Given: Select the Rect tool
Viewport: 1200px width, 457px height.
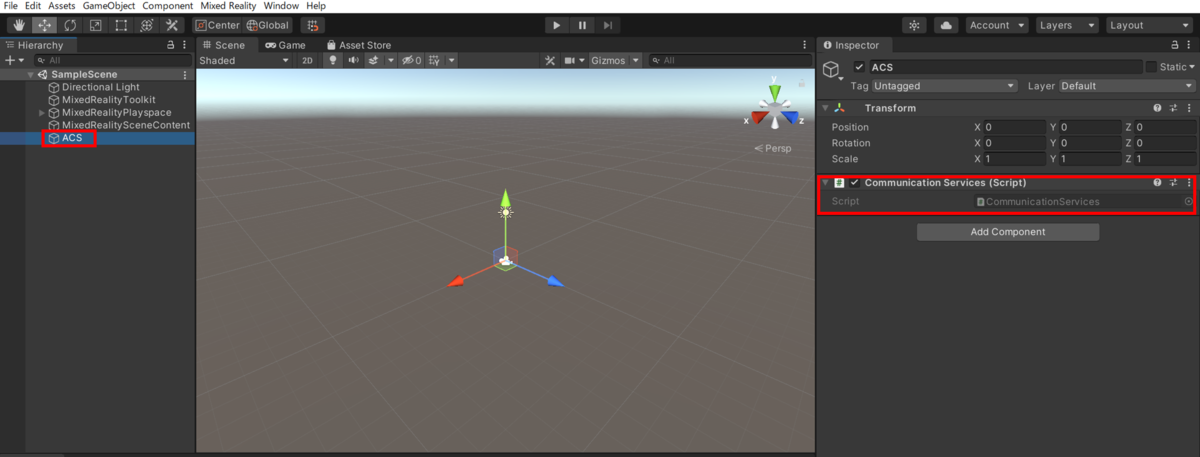Looking at the screenshot, I should [x=121, y=25].
